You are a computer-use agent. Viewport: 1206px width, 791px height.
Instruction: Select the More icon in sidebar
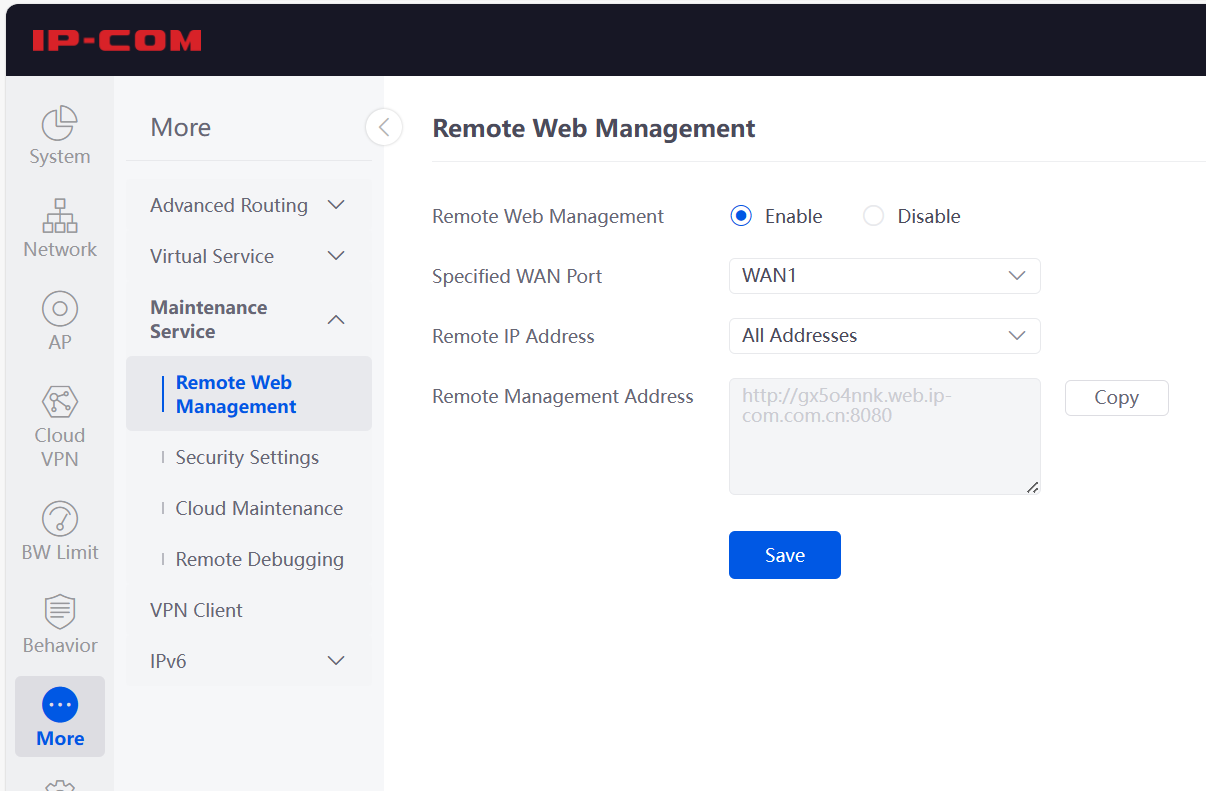[x=59, y=705]
